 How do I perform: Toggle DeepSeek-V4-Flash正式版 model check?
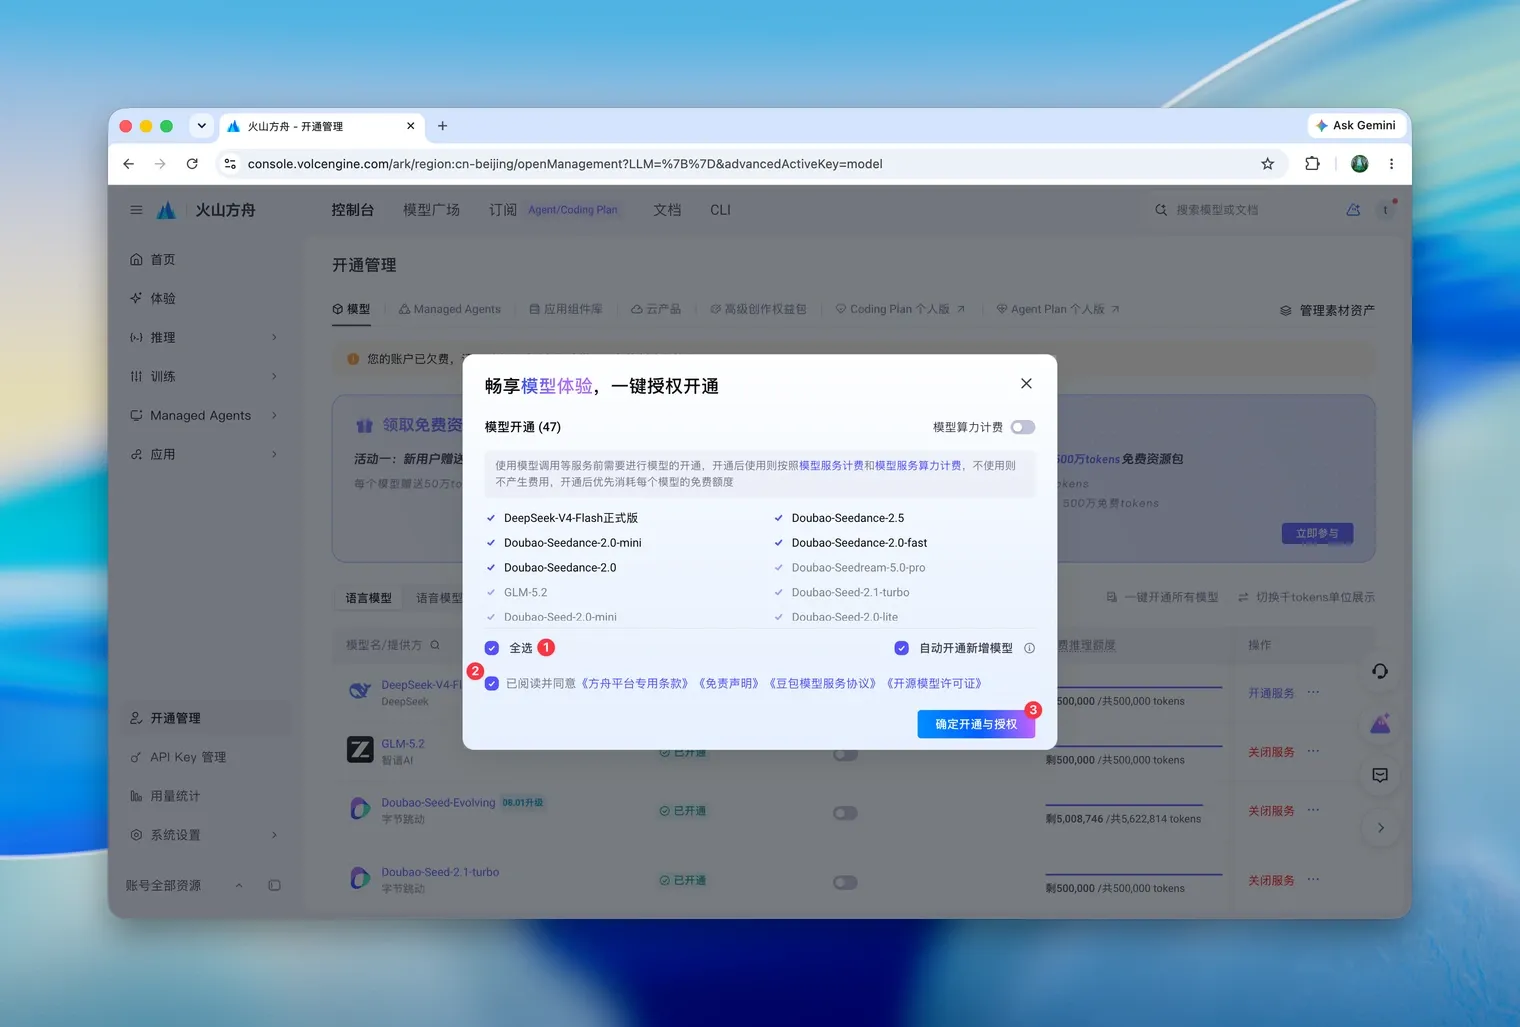(x=491, y=518)
